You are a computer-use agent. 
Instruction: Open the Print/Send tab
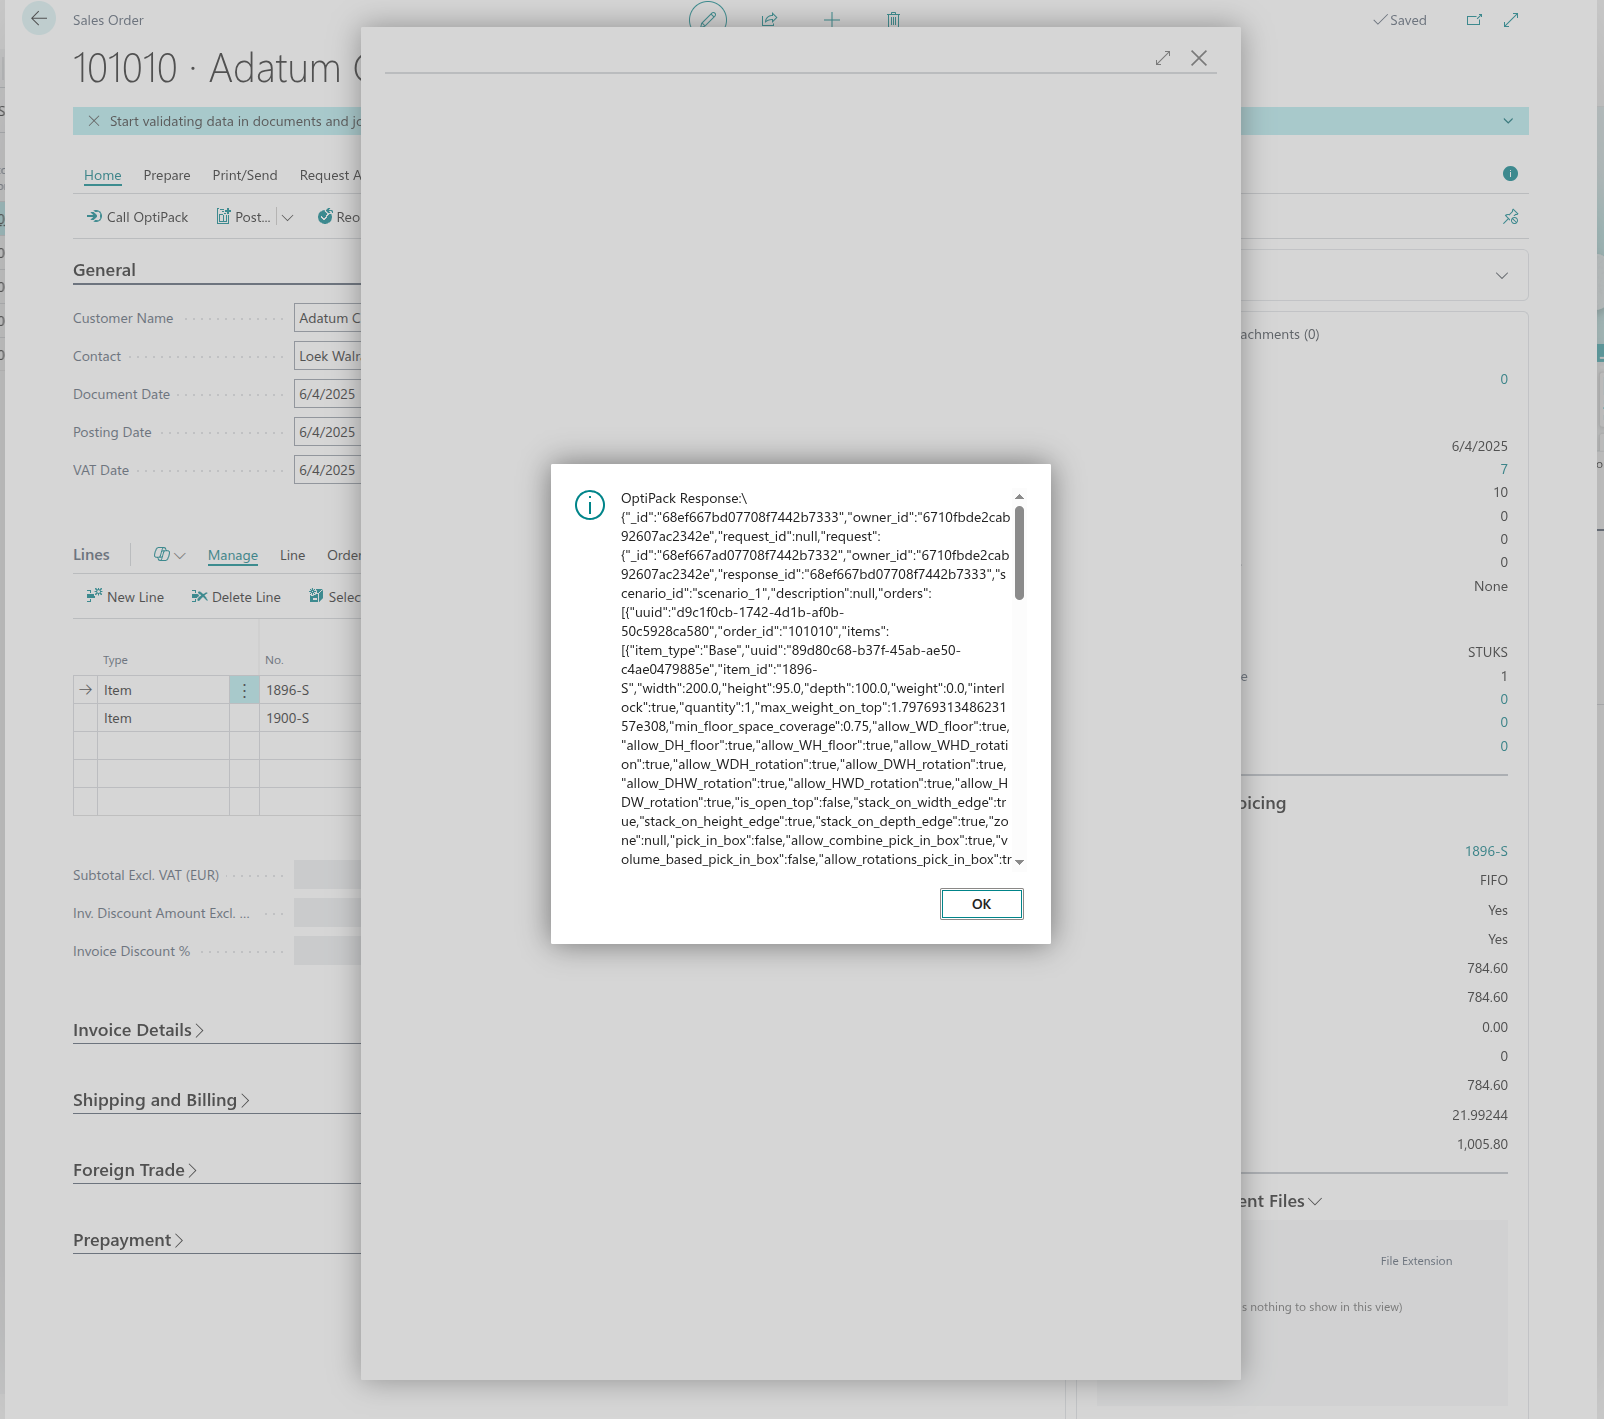click(x=244, y=175)
